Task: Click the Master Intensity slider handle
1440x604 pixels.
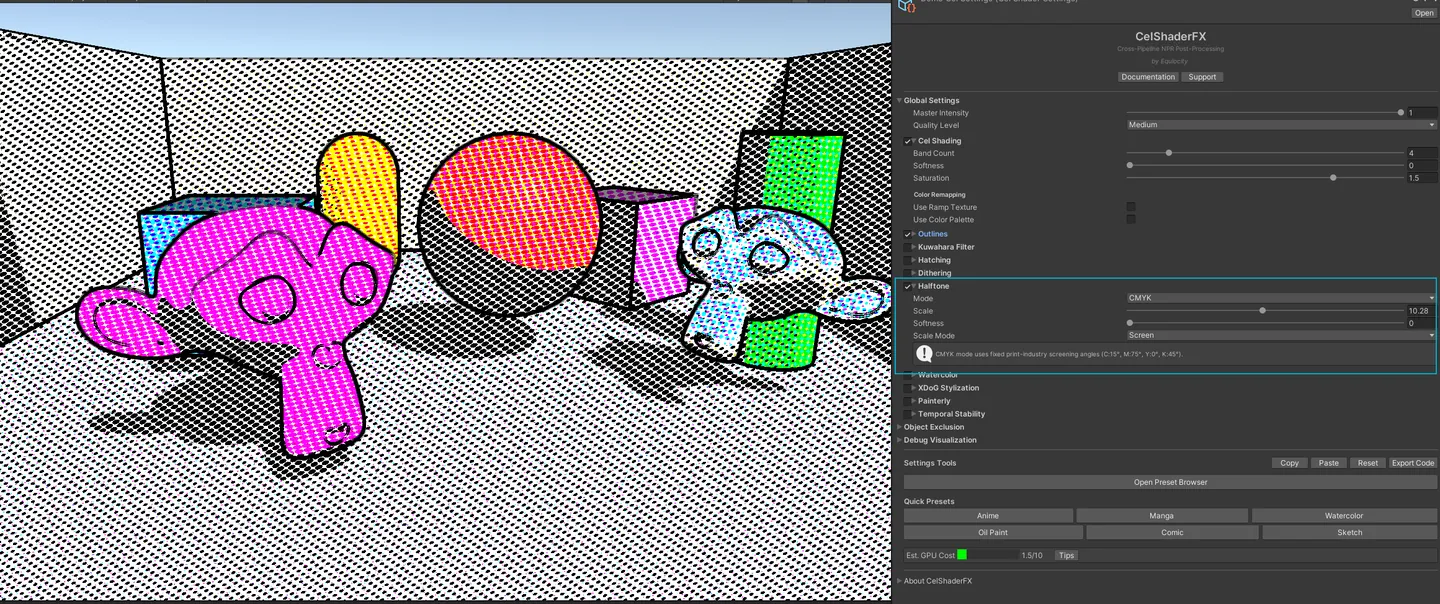Action: click(x=1401, y=113)
